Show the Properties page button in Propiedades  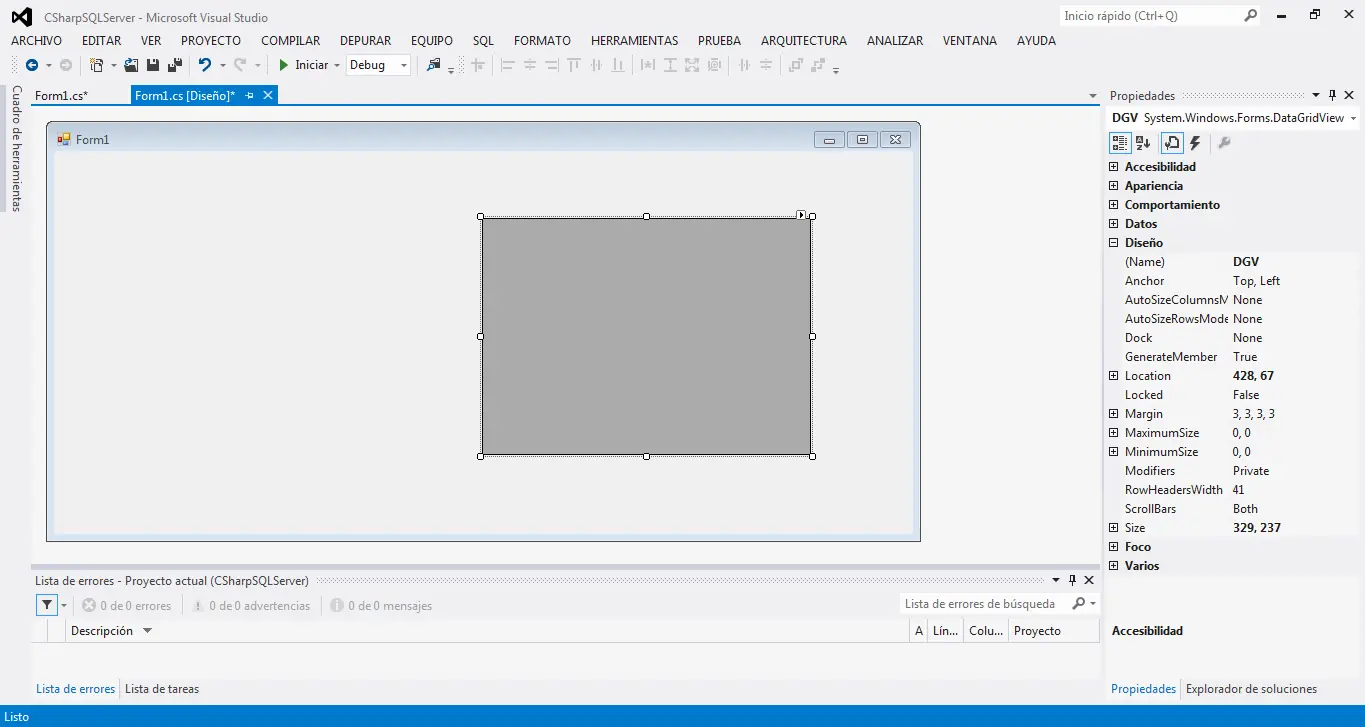point(1172,143)
